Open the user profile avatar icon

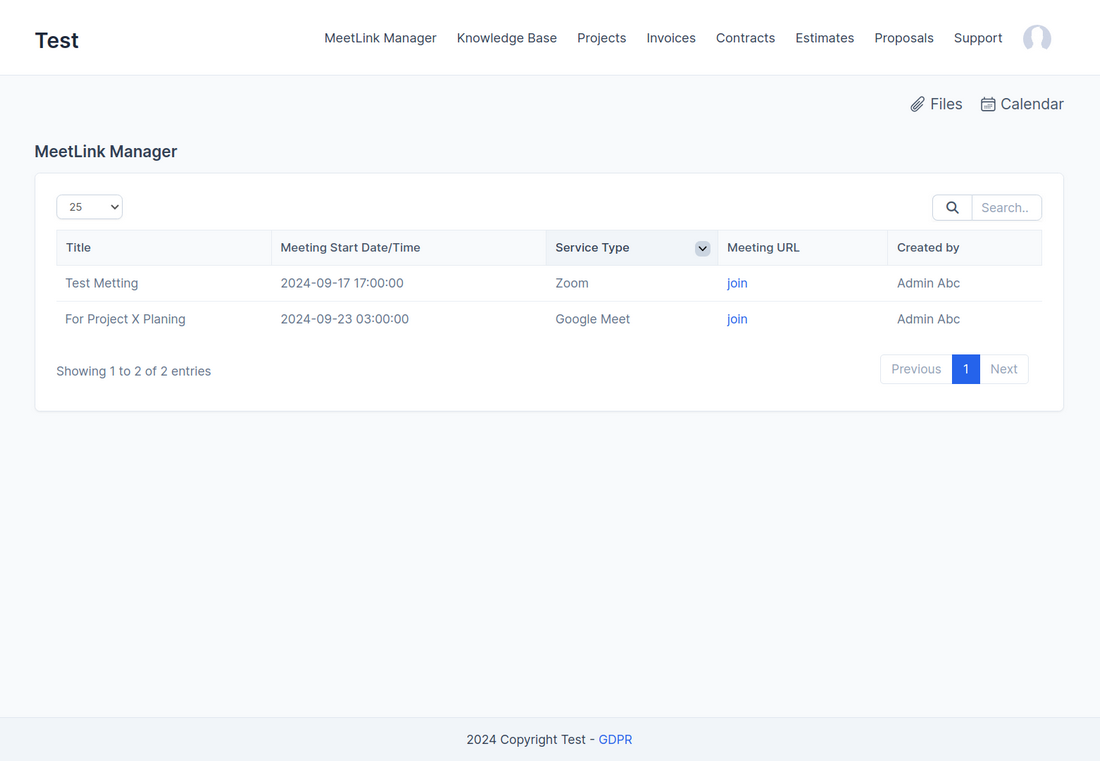1036,38
